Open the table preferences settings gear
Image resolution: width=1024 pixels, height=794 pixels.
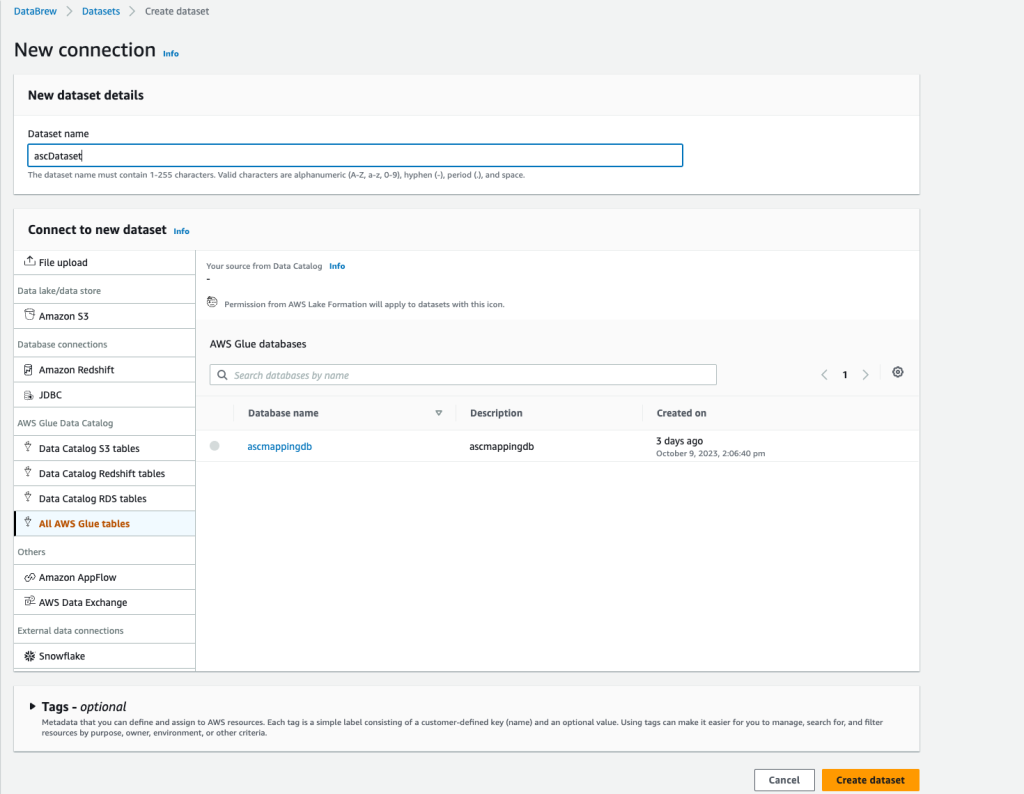point(897,372)
